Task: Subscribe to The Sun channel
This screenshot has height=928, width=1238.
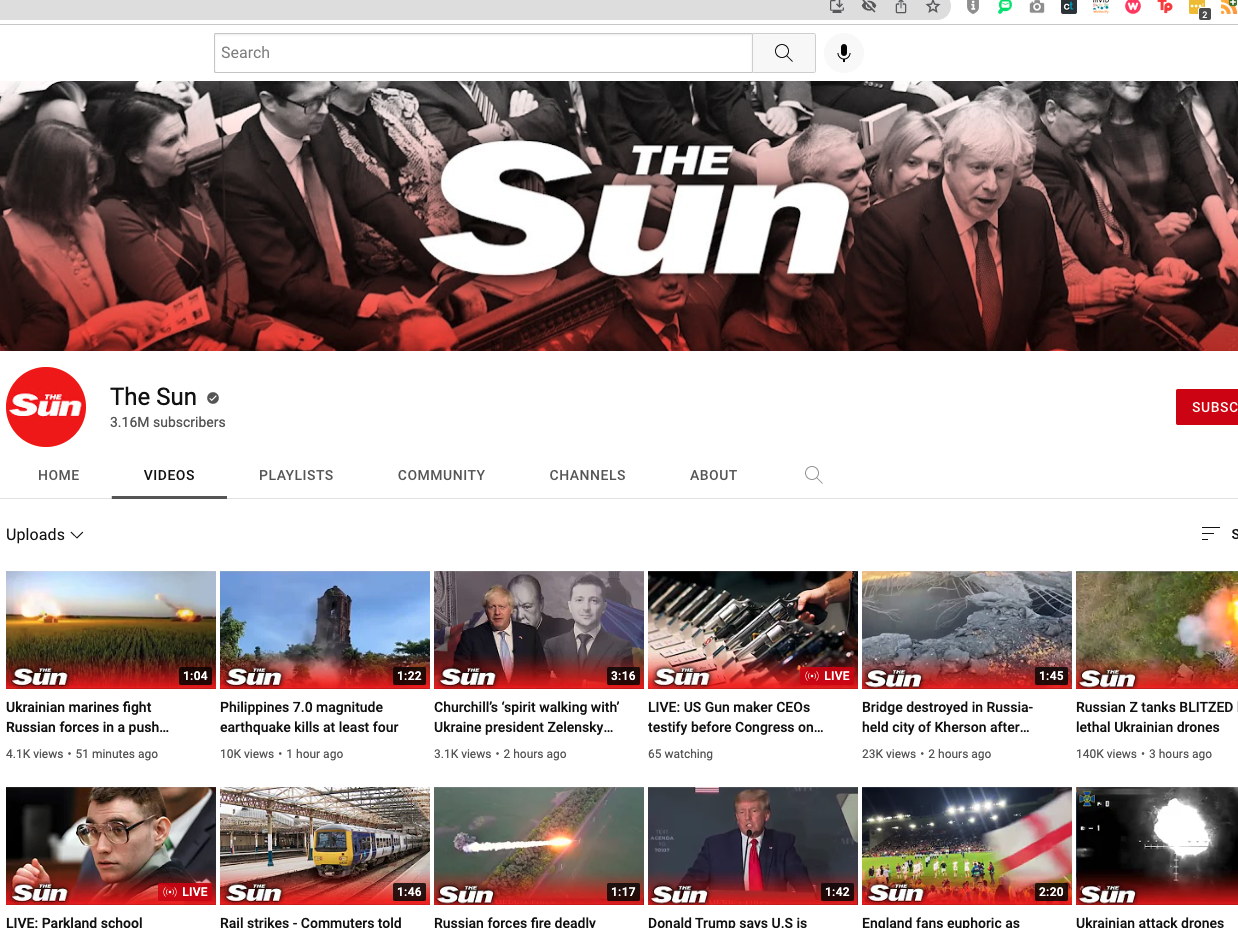Action: point(1207,407)
